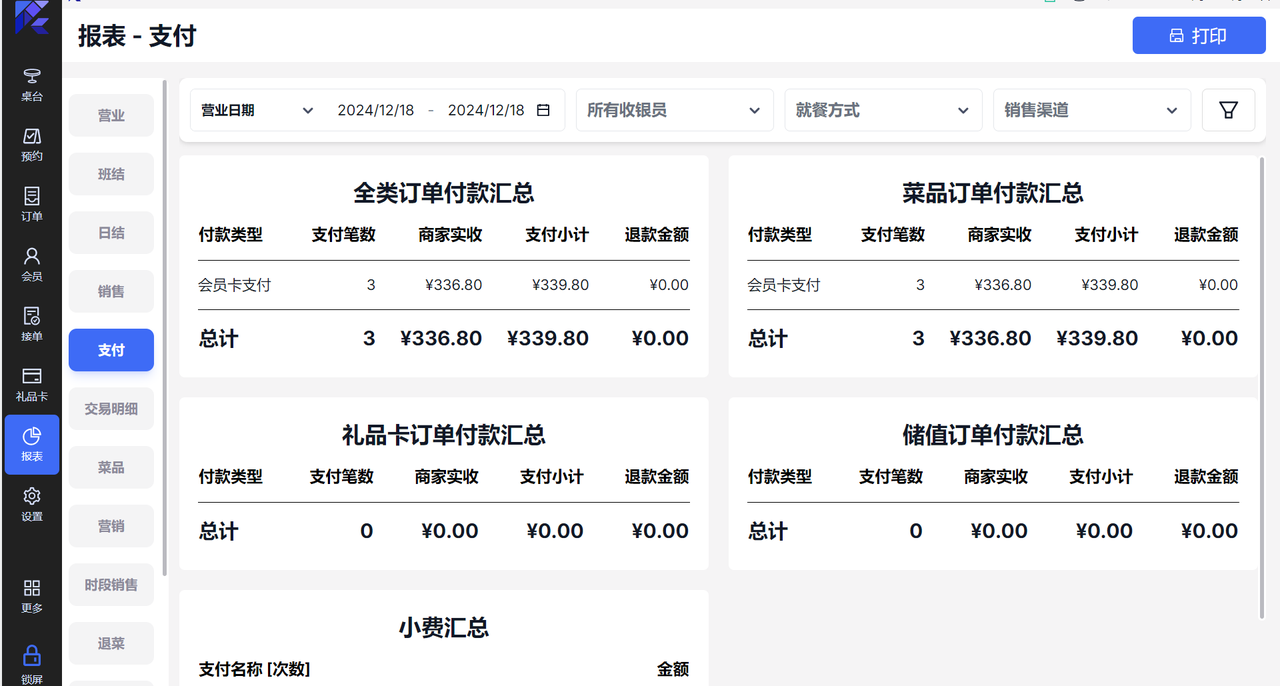This screenshot has height=686, width=1280.
Task: Click the 支付名称 [次数] column header
Action: click(x=254, y=669)
